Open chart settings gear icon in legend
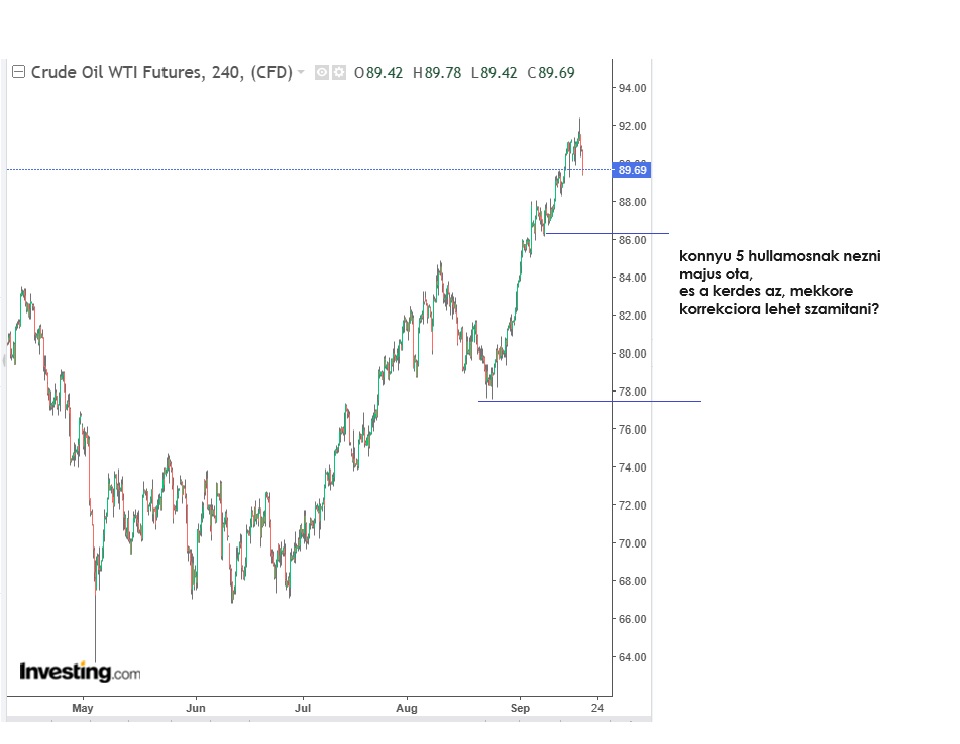The image size is (960, 744). pyautogui.click(x=339, y=72)
